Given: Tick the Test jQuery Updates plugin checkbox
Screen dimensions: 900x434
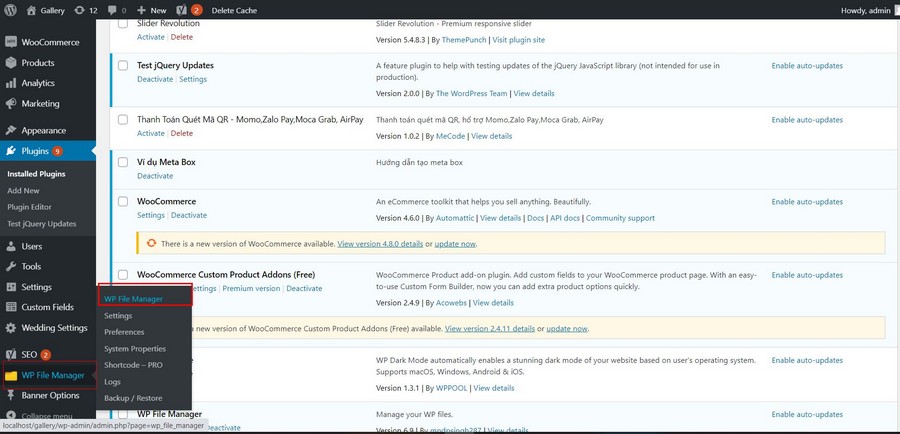Looking at the screenshot, I should coord(123,66).
